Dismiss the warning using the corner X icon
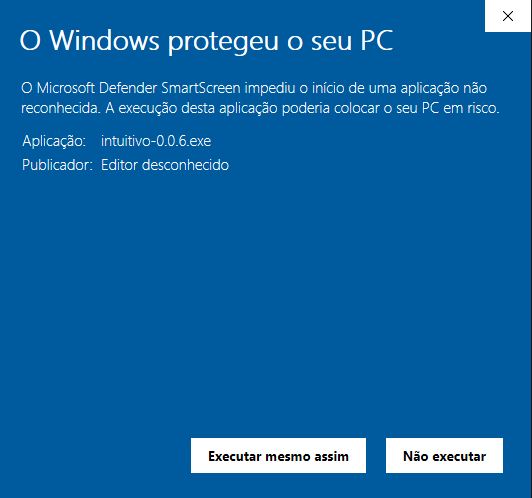Image resolution: width=532 pixels, height=498 pixels. point(508,16)
